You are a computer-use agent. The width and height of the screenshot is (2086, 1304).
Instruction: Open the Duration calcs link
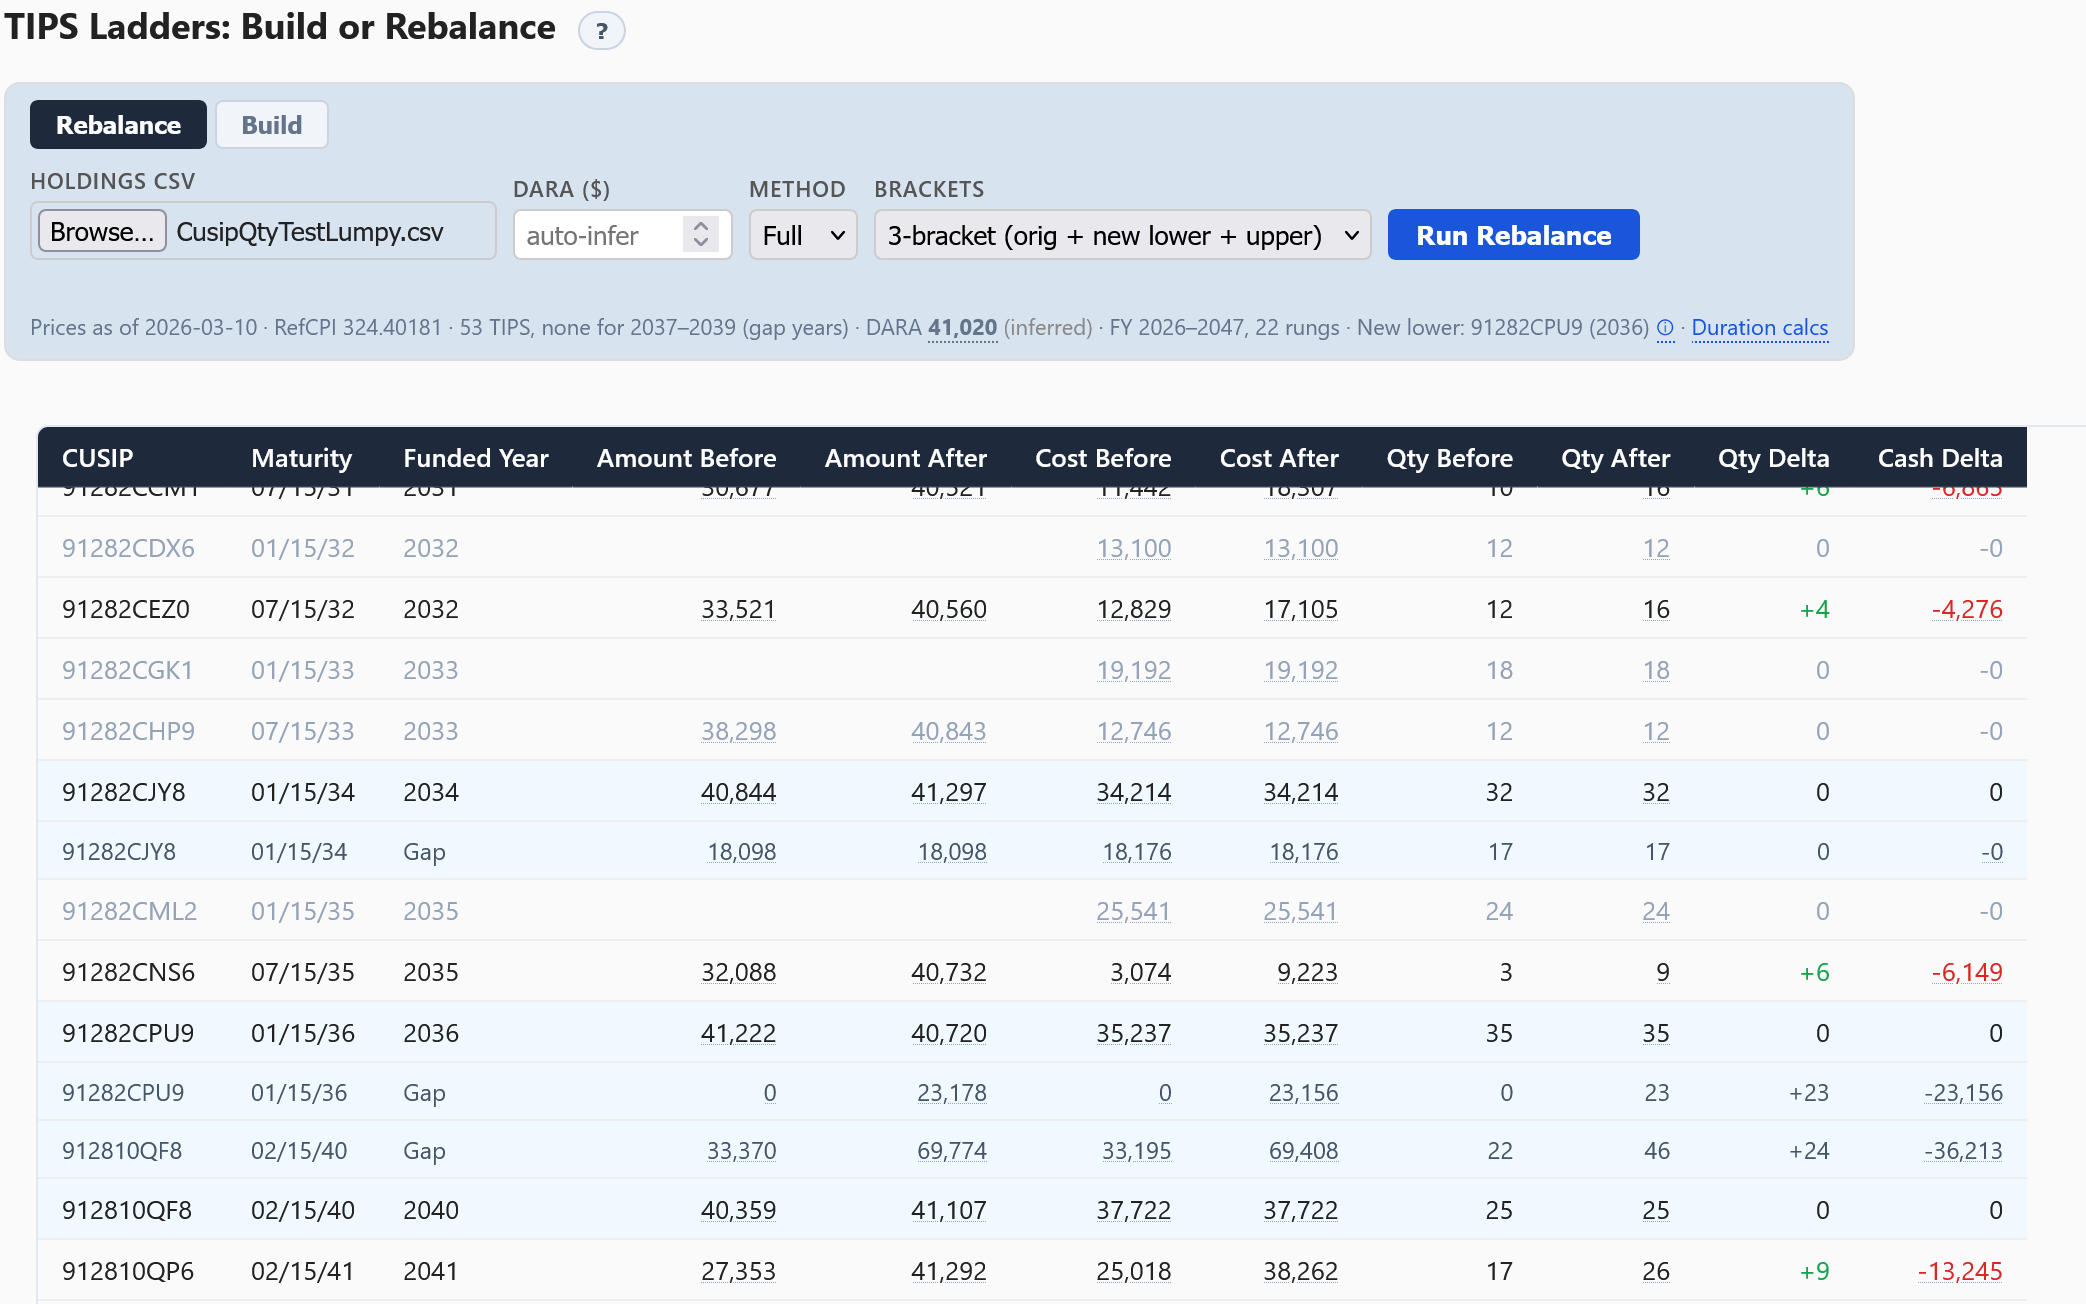(x=1759, y=328)
